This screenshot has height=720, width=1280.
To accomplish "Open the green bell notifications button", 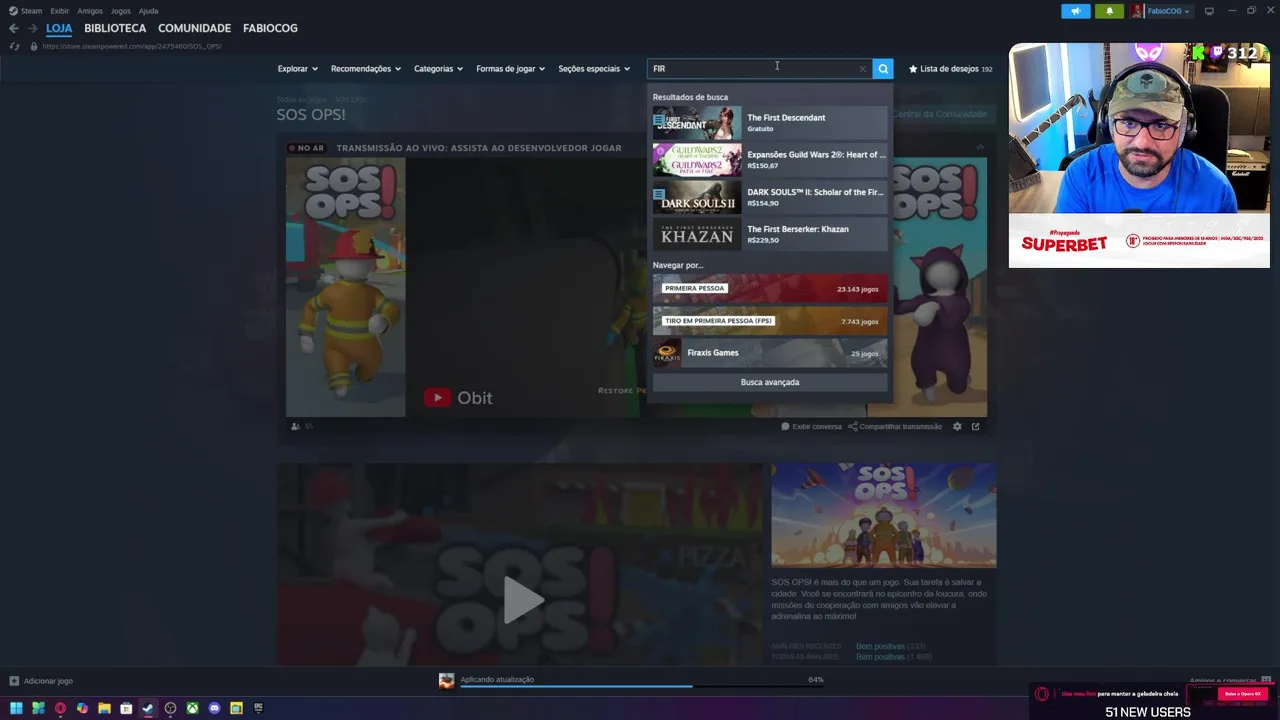I will [x=1109, y=11].
